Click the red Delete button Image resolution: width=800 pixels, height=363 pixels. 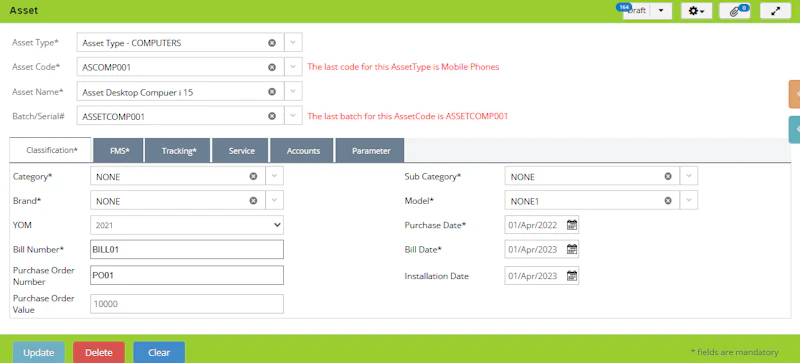coord(98,352)
